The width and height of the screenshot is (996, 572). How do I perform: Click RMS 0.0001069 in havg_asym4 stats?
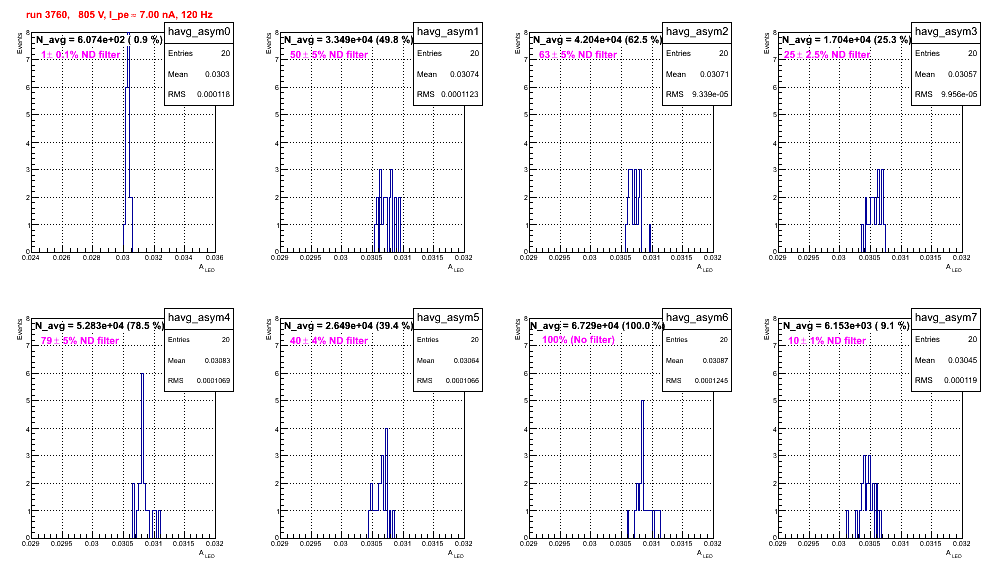coord(199,380)
